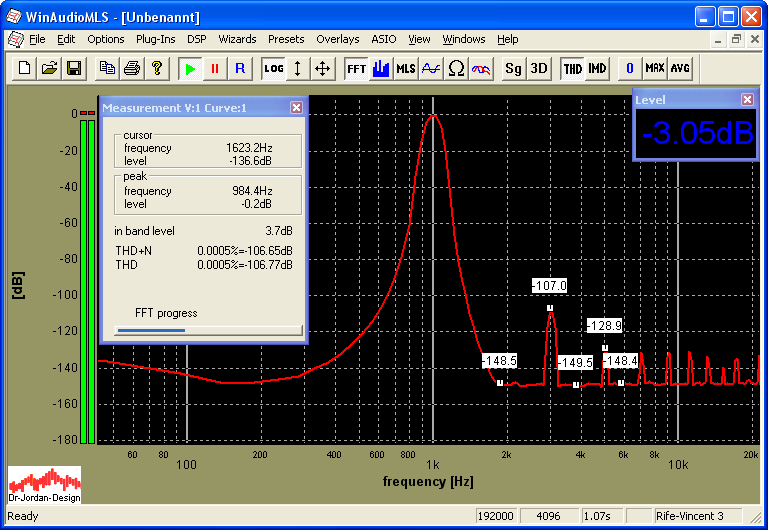Toggle IMD measurement display
The width and height of the screenshot is (768, 530).
(597, 69)
